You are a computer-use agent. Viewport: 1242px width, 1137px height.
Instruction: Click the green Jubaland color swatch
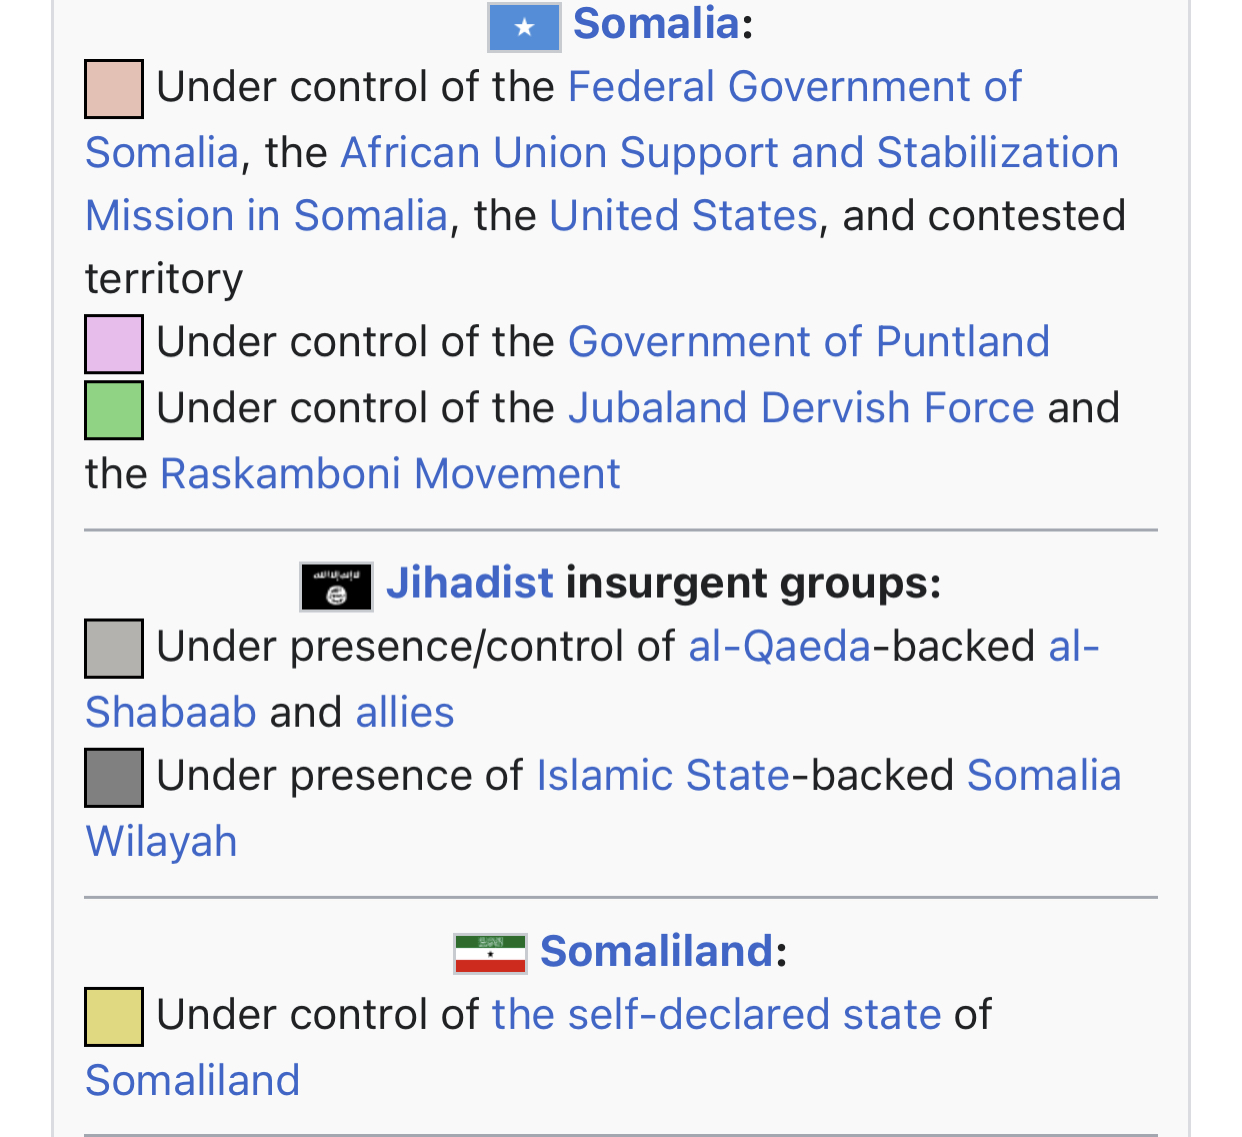point(114,410)
